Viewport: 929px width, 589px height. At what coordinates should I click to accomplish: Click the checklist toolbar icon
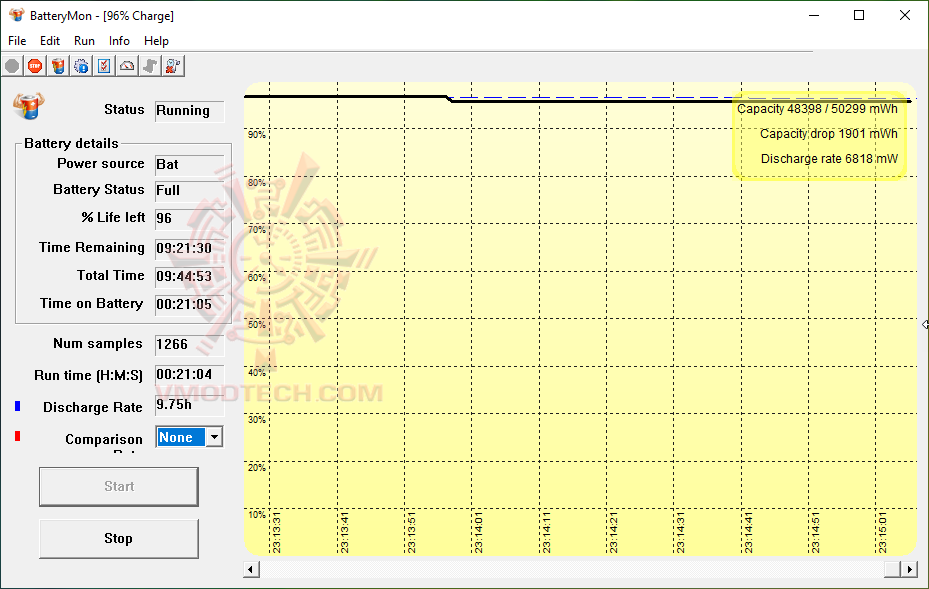pos(104,66)
